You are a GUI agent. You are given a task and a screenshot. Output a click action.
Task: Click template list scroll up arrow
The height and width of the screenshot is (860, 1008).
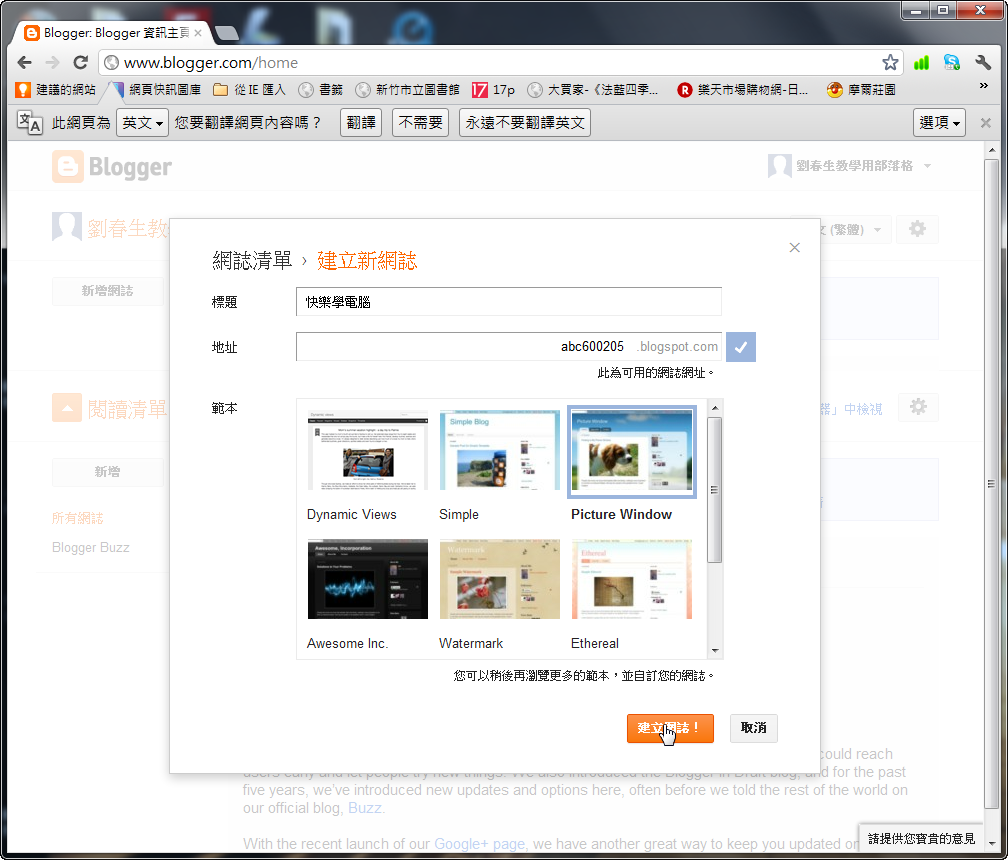point(715,408)
